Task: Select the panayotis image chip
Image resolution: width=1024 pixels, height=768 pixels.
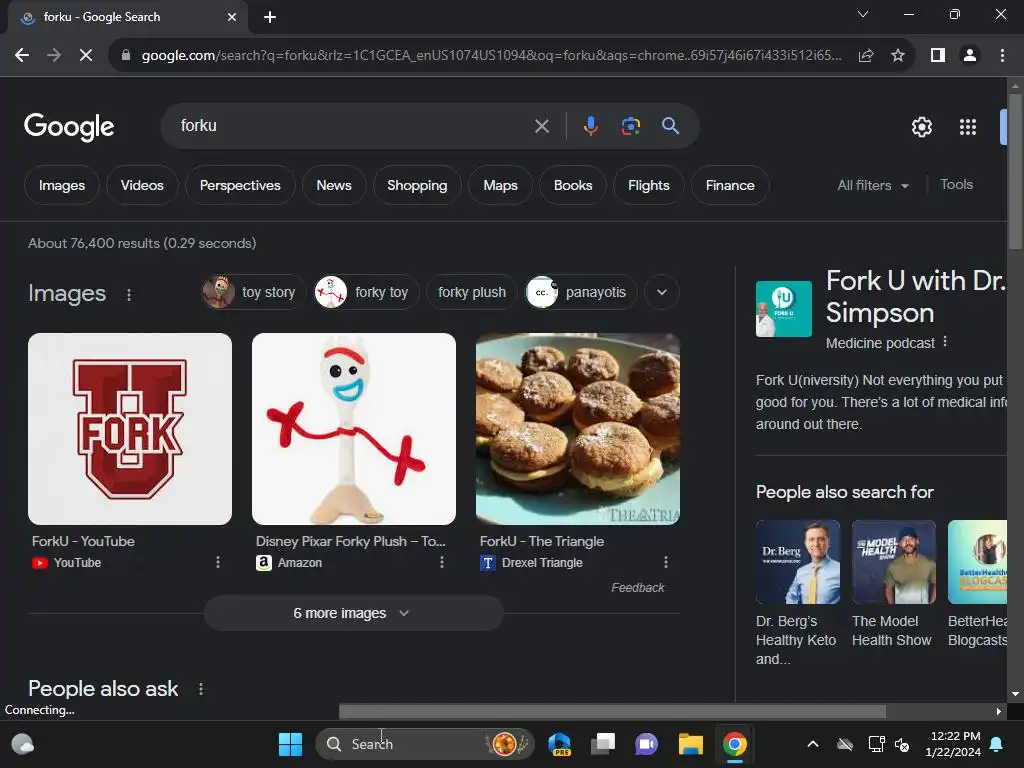Action: point(581,292)
